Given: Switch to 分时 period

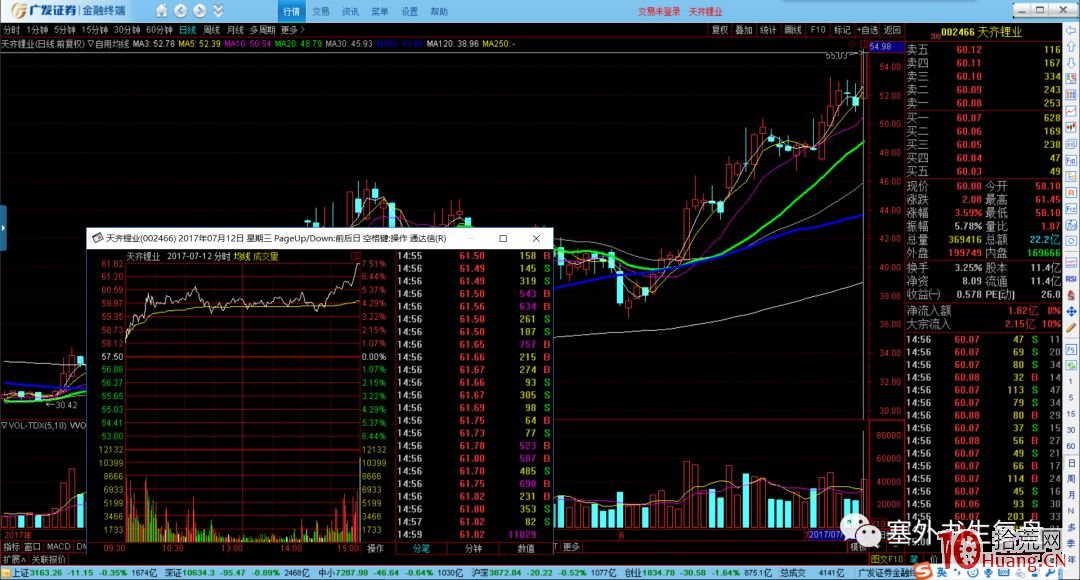Looking at the screenshot, I should (11, 30).
